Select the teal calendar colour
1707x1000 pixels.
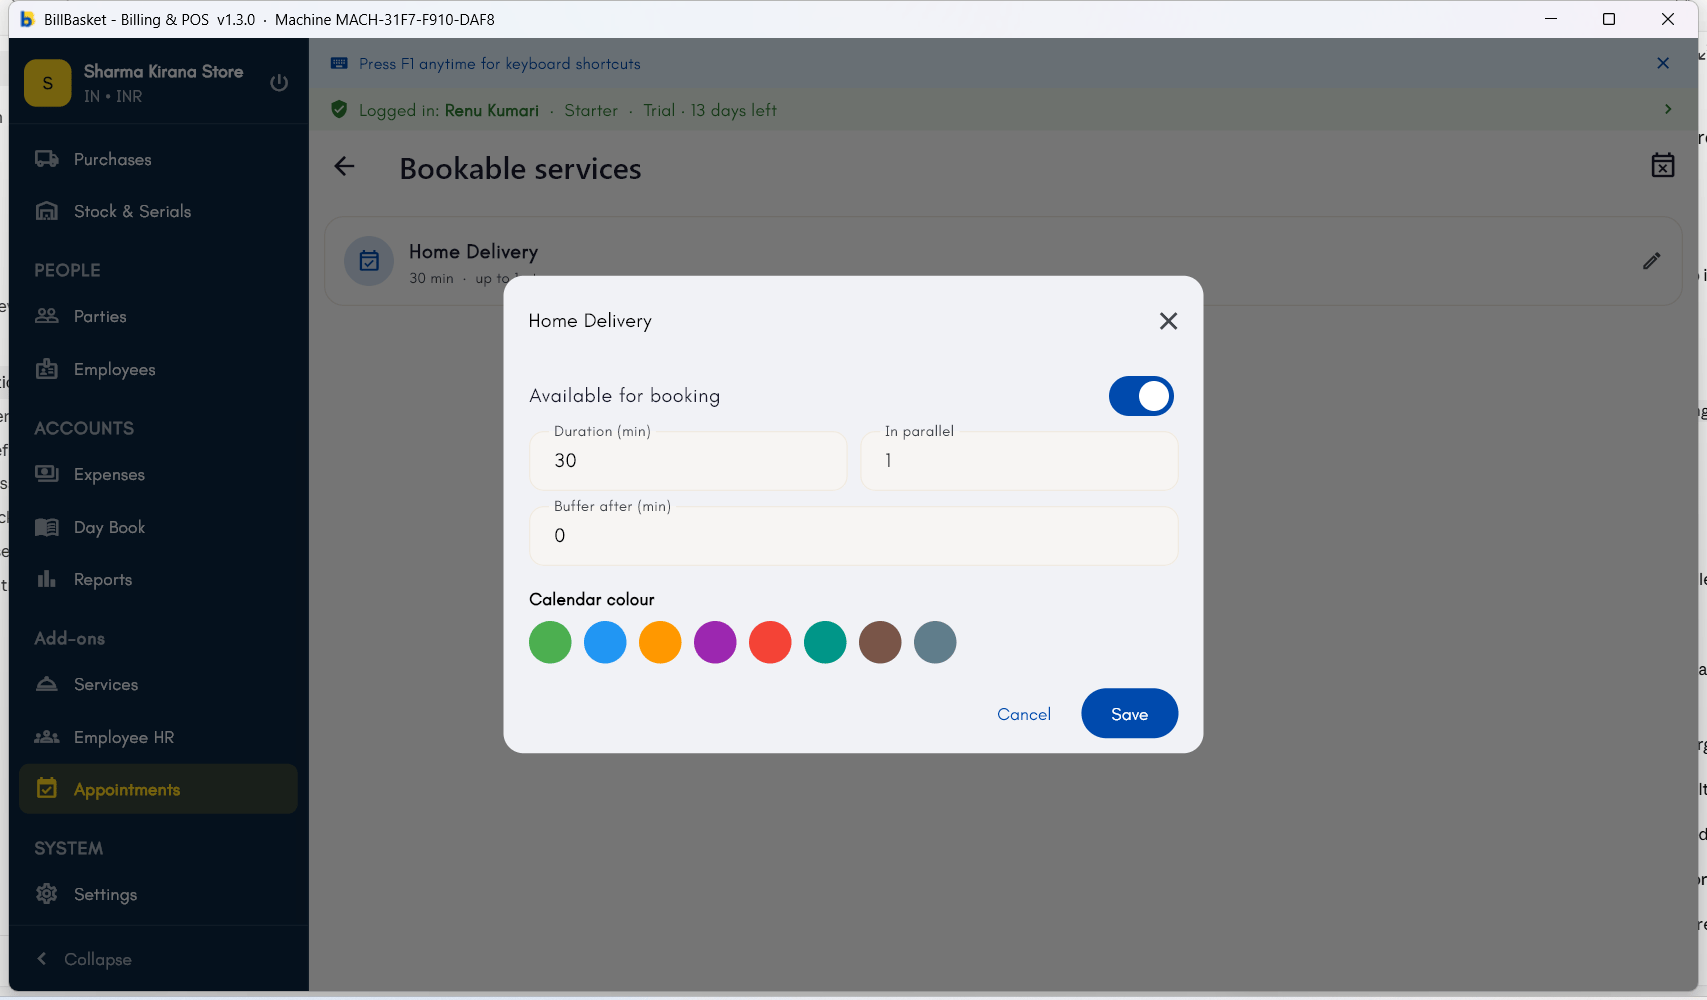[825, 642]
